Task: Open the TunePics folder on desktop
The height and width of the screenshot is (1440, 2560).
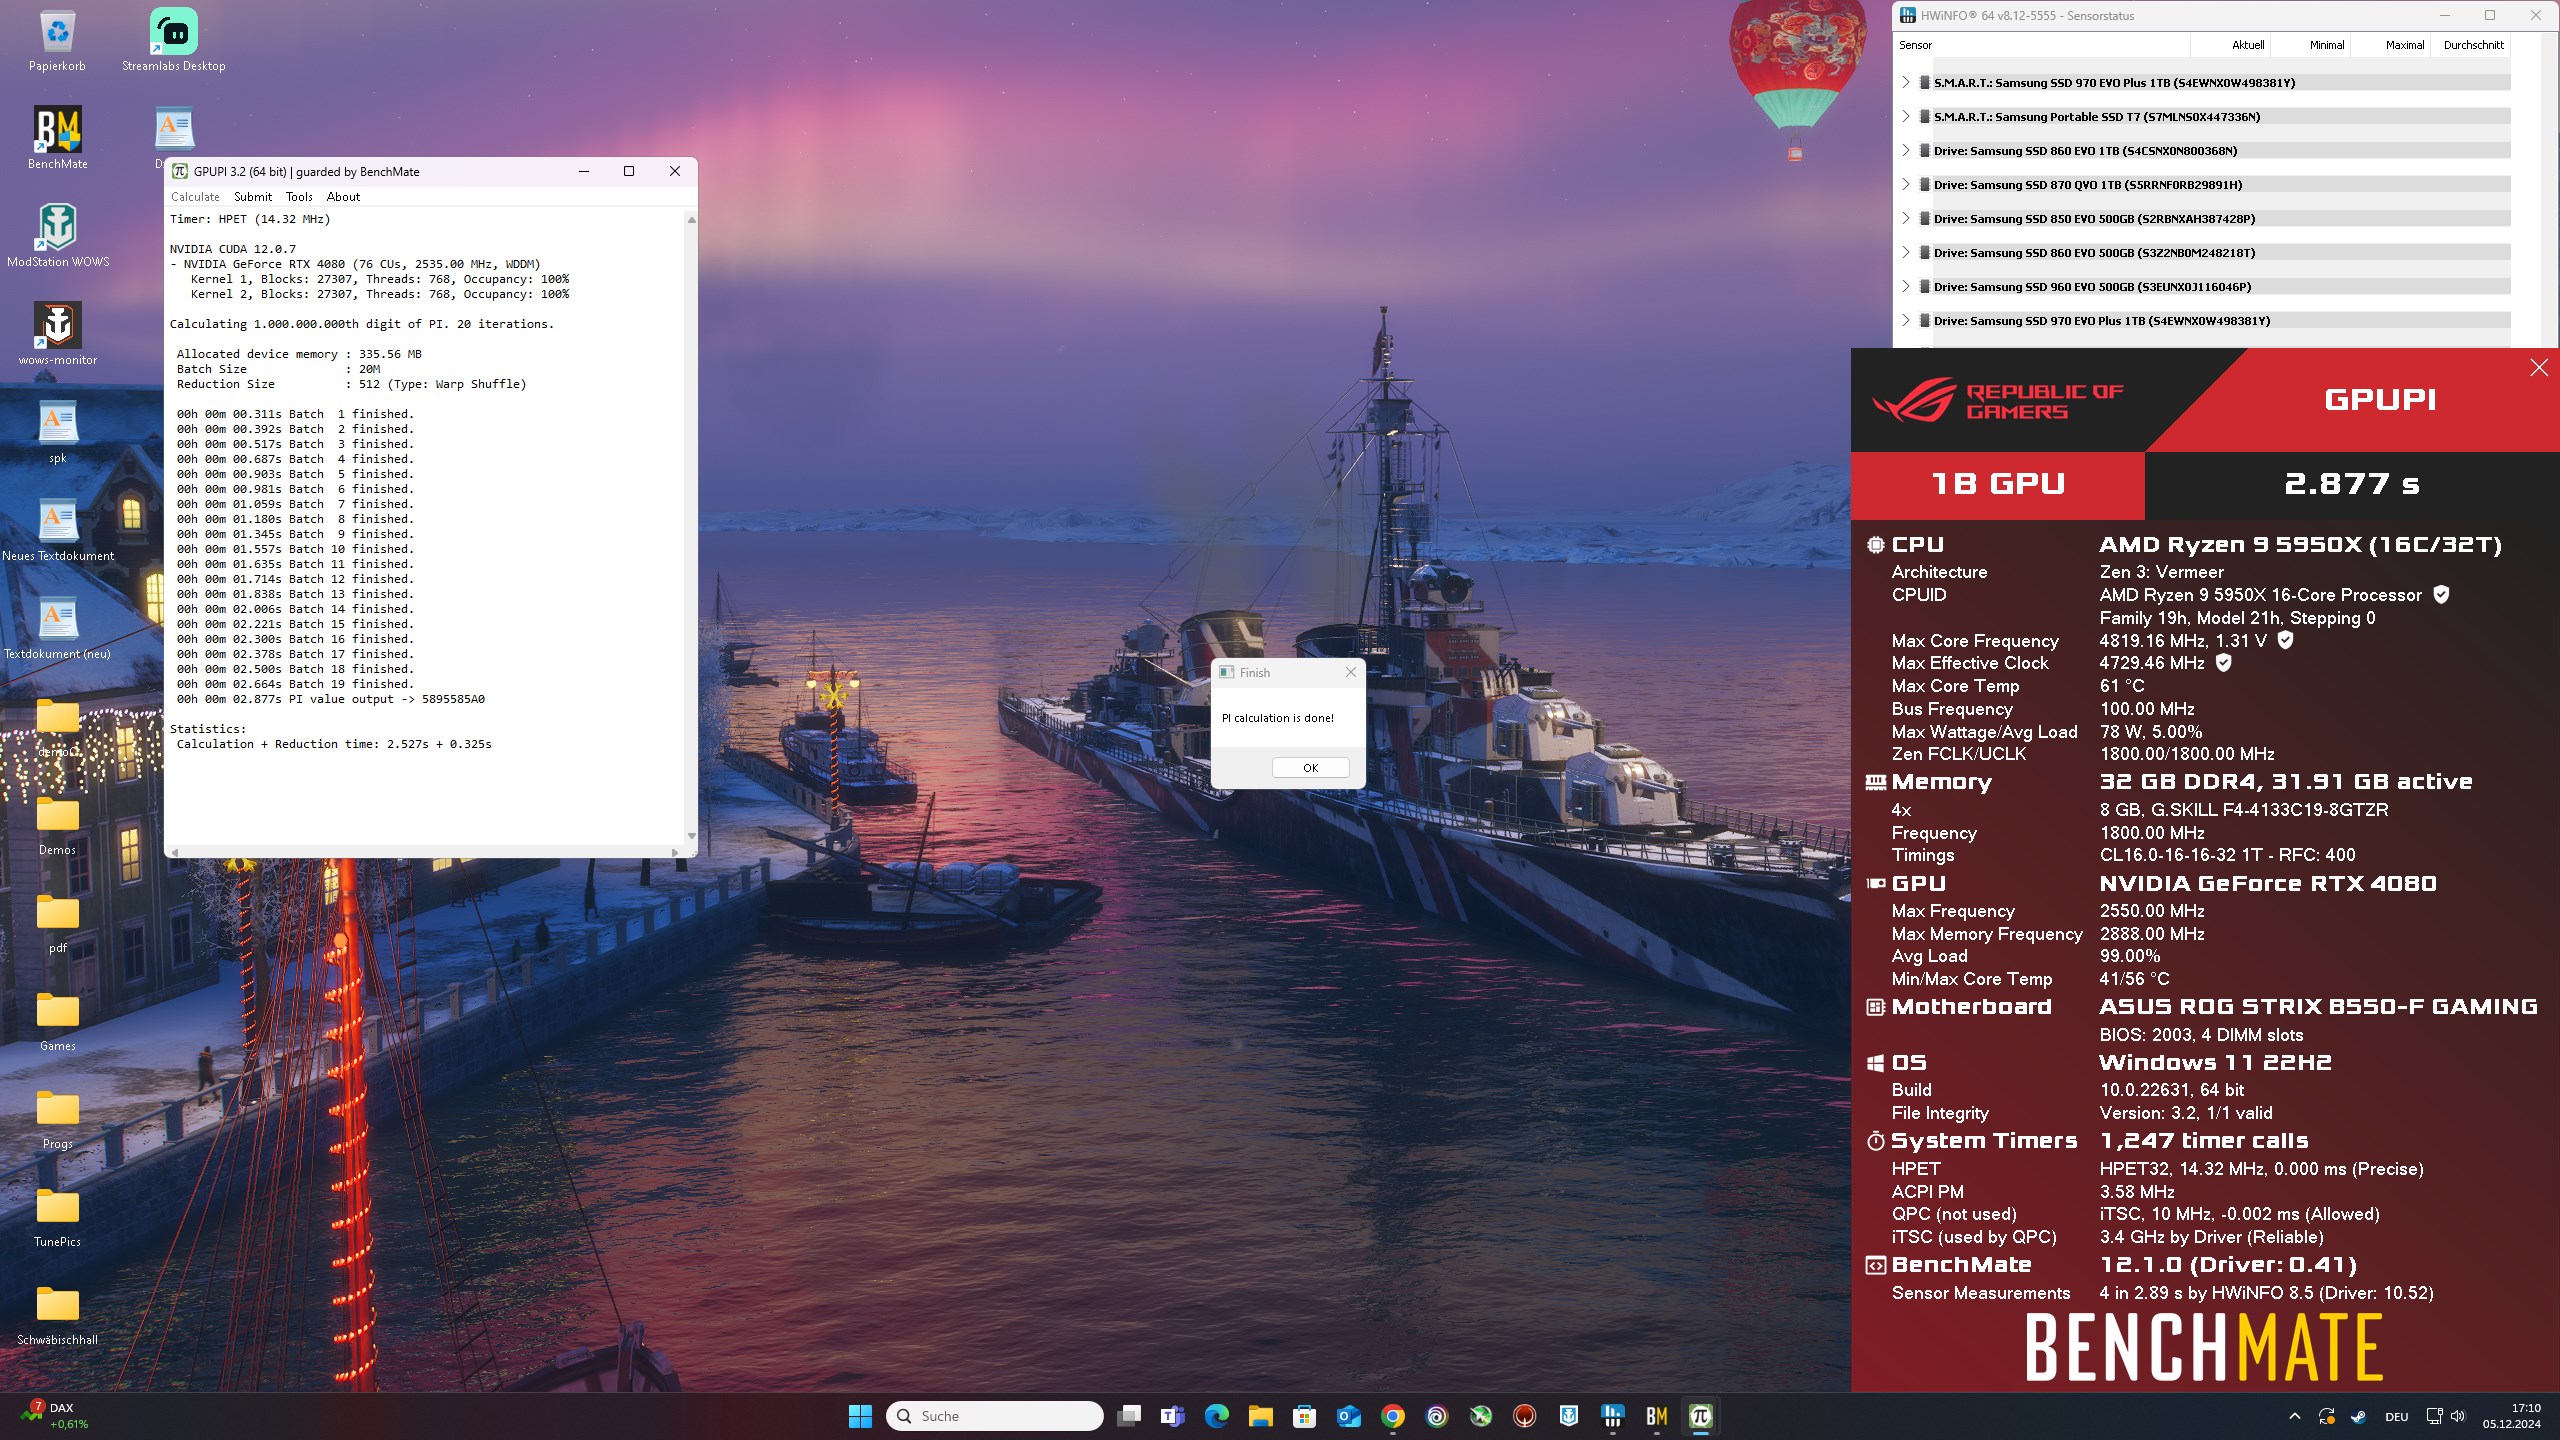Action: 57,1216
